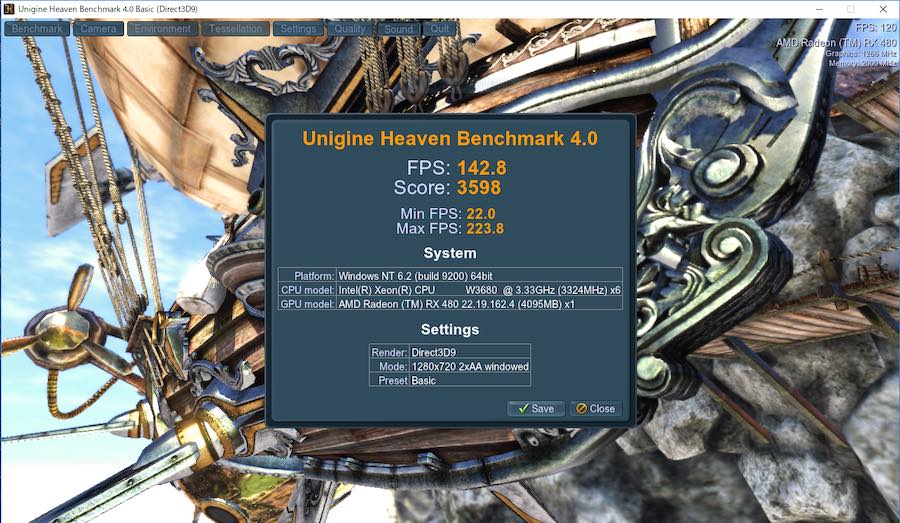Click the GPU model cell AMD Radeon RX 480
900x523 pixels.
pos(479,304)
